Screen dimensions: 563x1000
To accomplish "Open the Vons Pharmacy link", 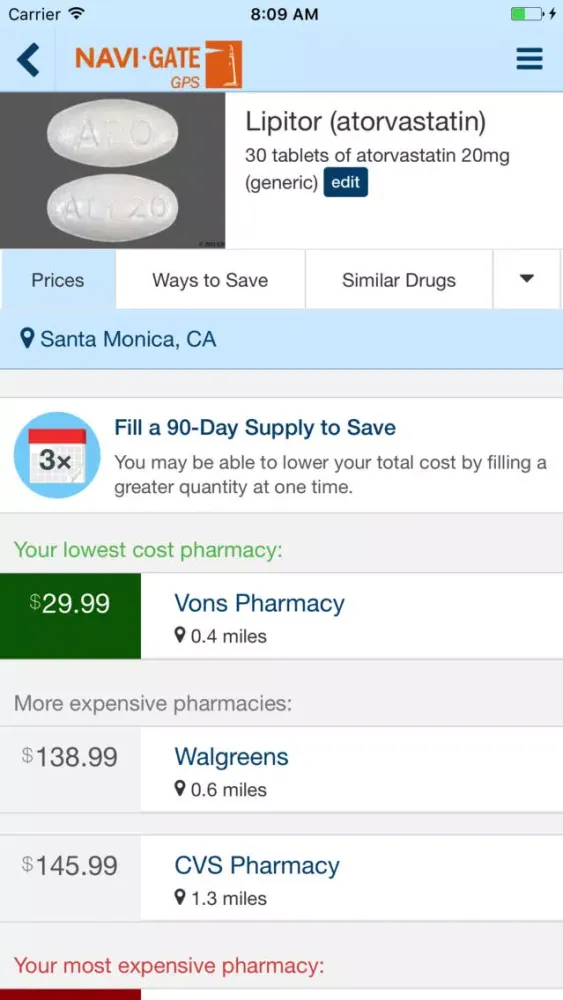I will (260, 603).
